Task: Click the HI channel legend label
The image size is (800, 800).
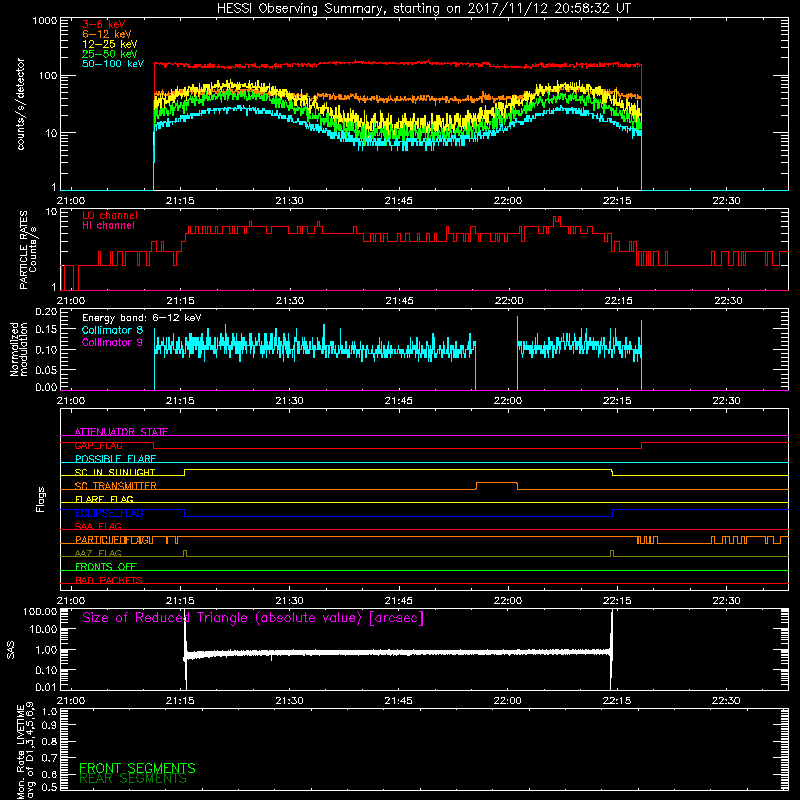Action: (x=108, y=226)
